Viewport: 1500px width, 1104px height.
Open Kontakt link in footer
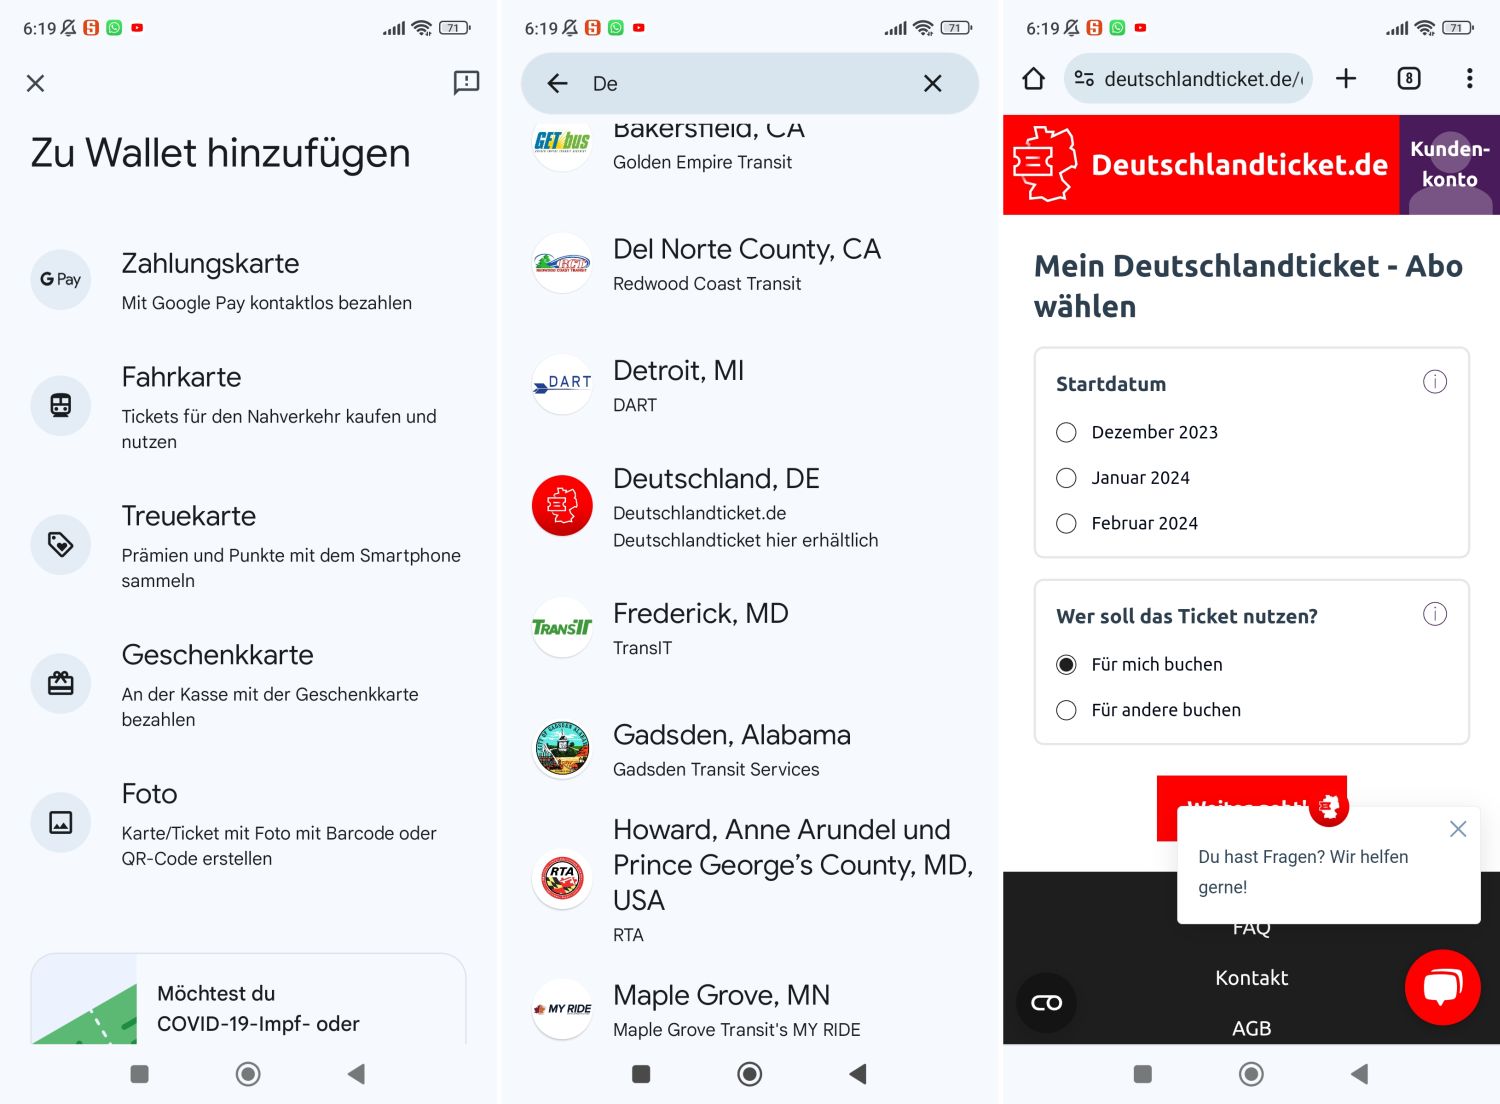(x=1251, y=978)
